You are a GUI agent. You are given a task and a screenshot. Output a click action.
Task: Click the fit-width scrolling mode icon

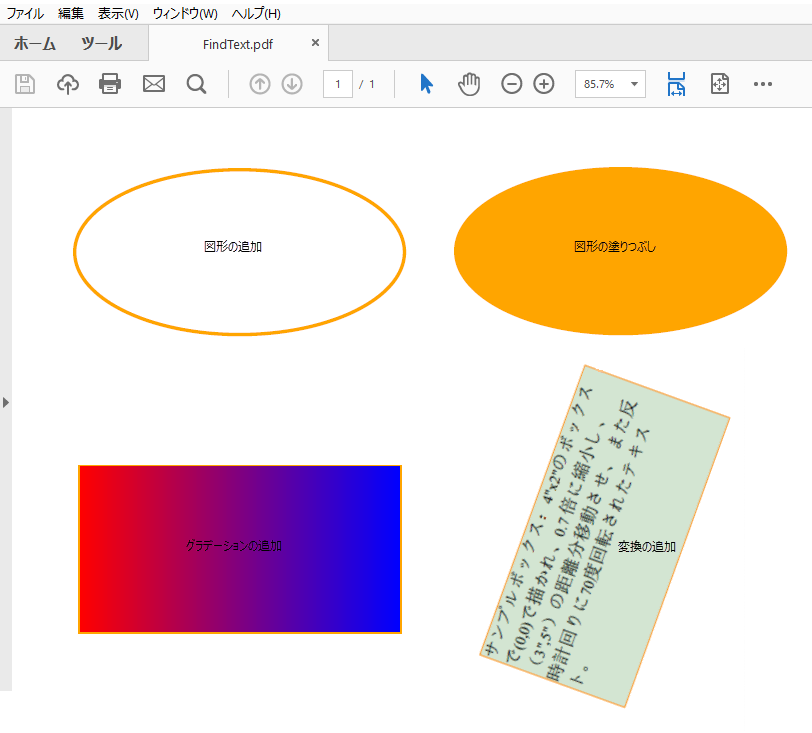click(676, 84)
